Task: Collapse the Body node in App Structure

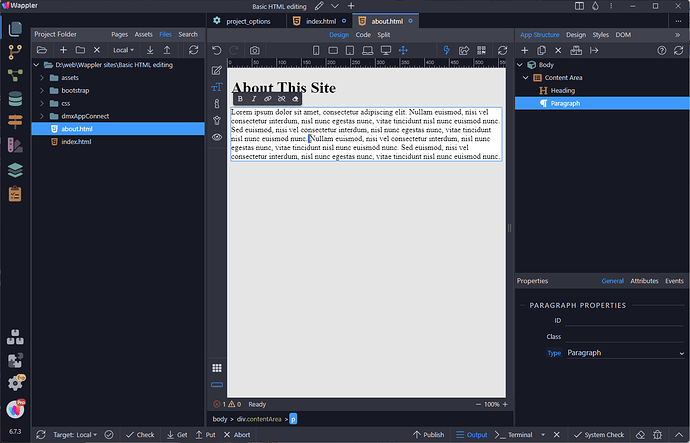Action: (x=520, y=65)
